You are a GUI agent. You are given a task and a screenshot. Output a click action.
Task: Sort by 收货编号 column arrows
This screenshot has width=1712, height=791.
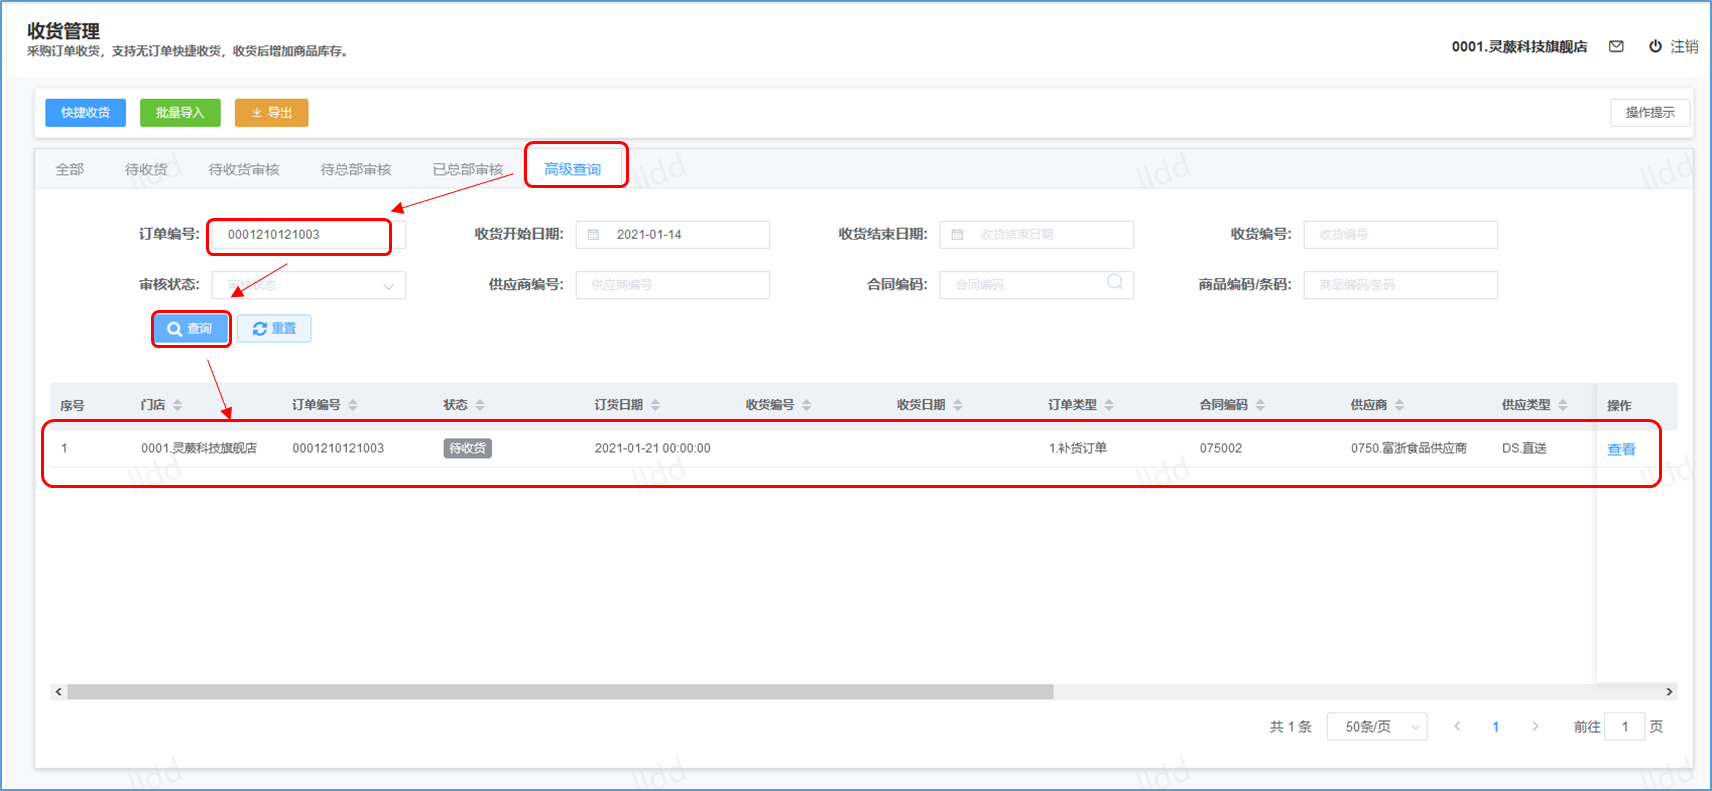point(806,405)
